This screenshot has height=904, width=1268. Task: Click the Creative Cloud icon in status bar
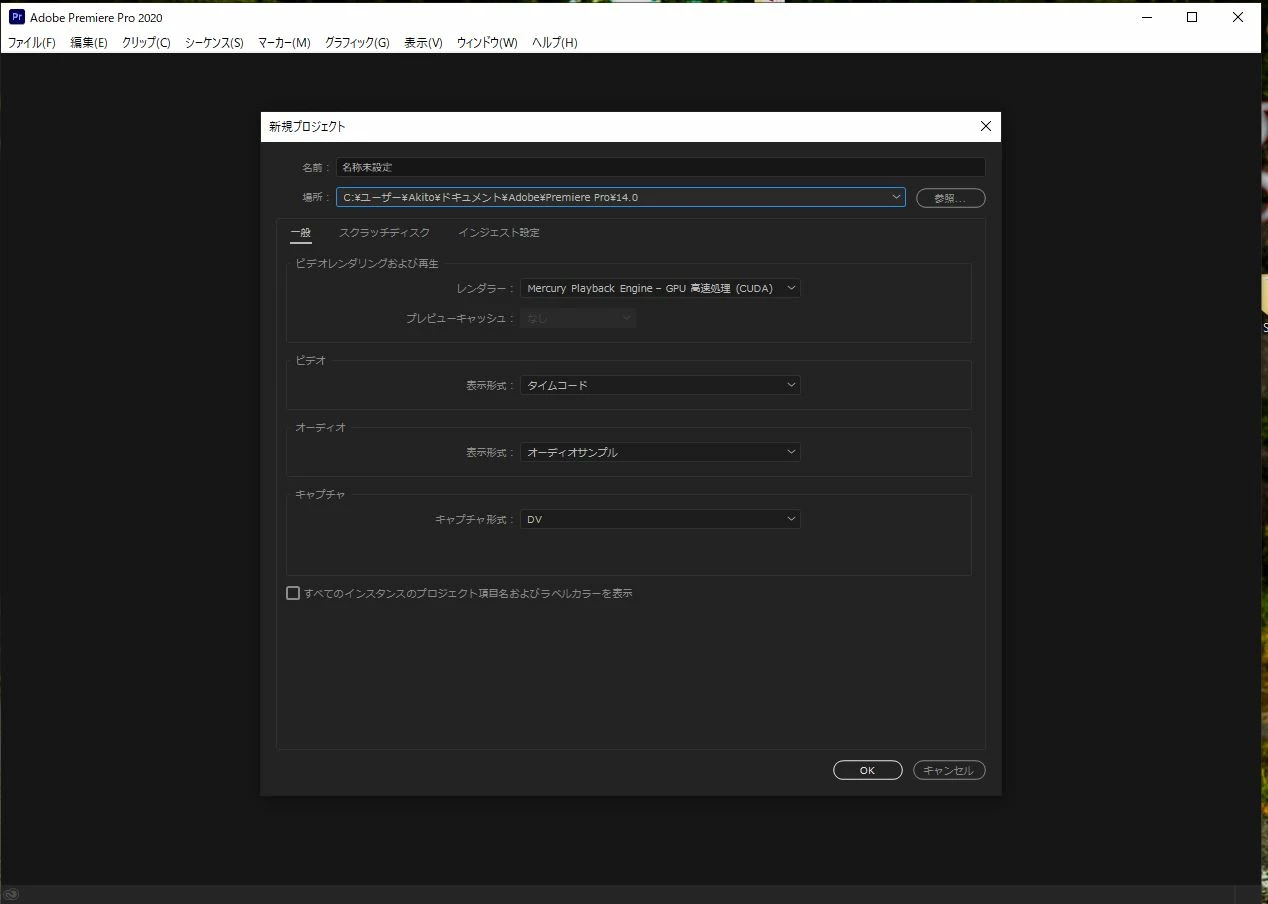pos(12,895)
